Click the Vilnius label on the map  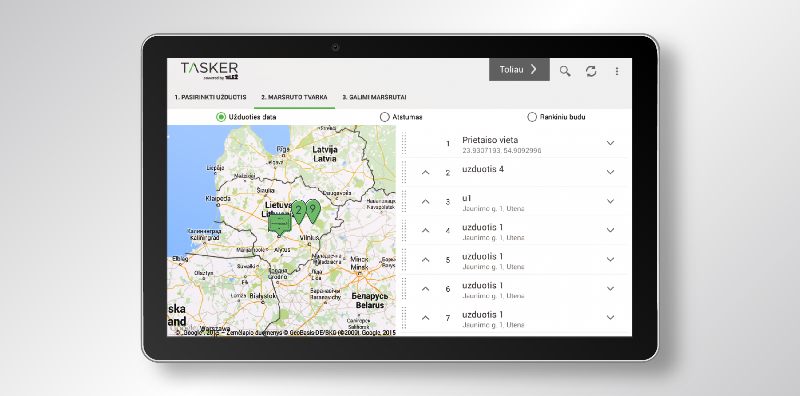tap(309, 238)
